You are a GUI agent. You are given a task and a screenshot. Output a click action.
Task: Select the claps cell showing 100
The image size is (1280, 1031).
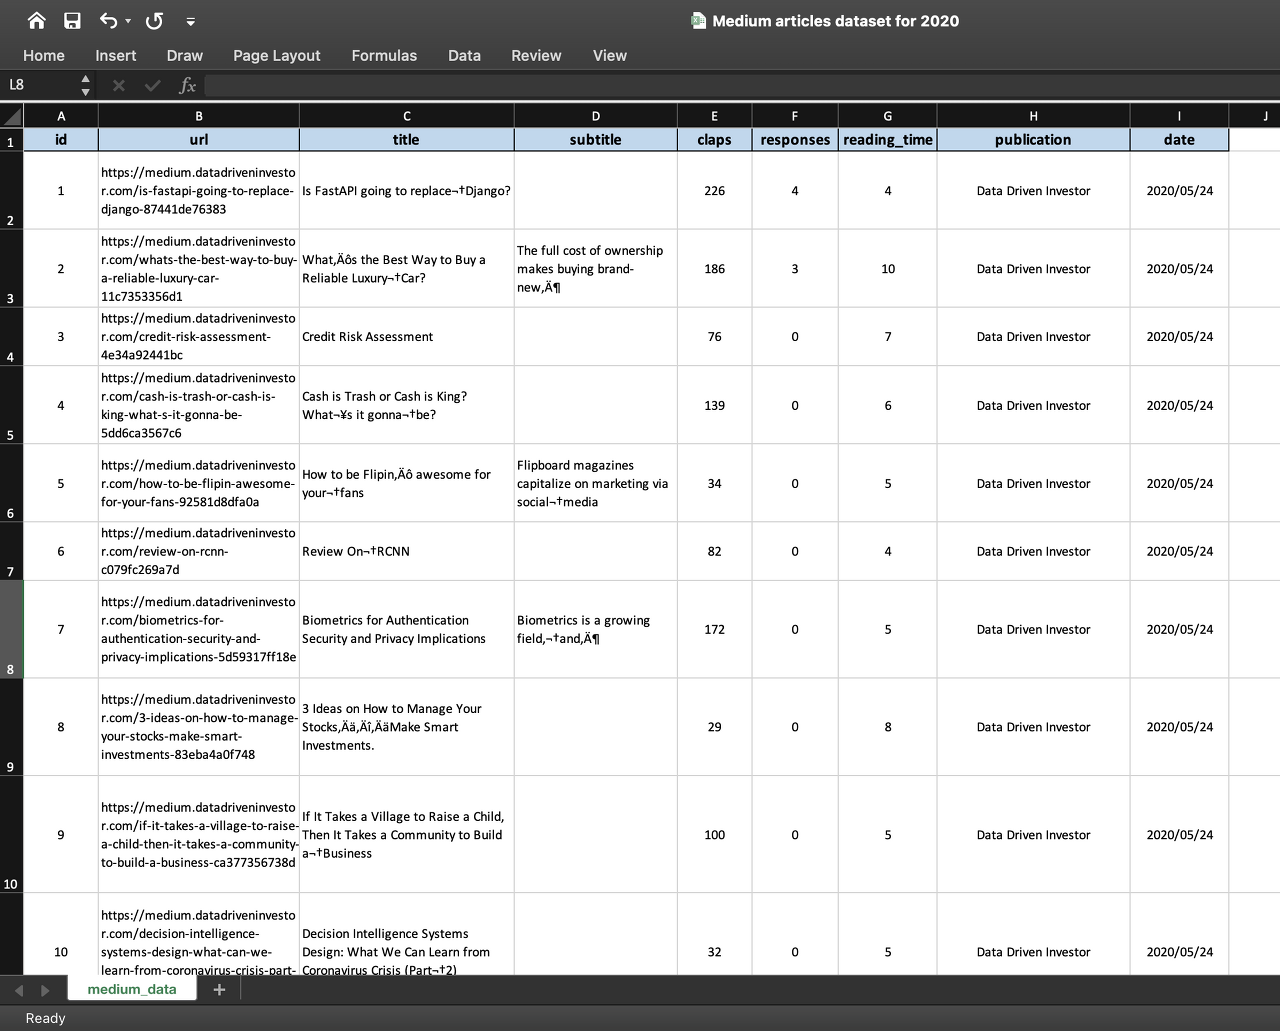714,834
